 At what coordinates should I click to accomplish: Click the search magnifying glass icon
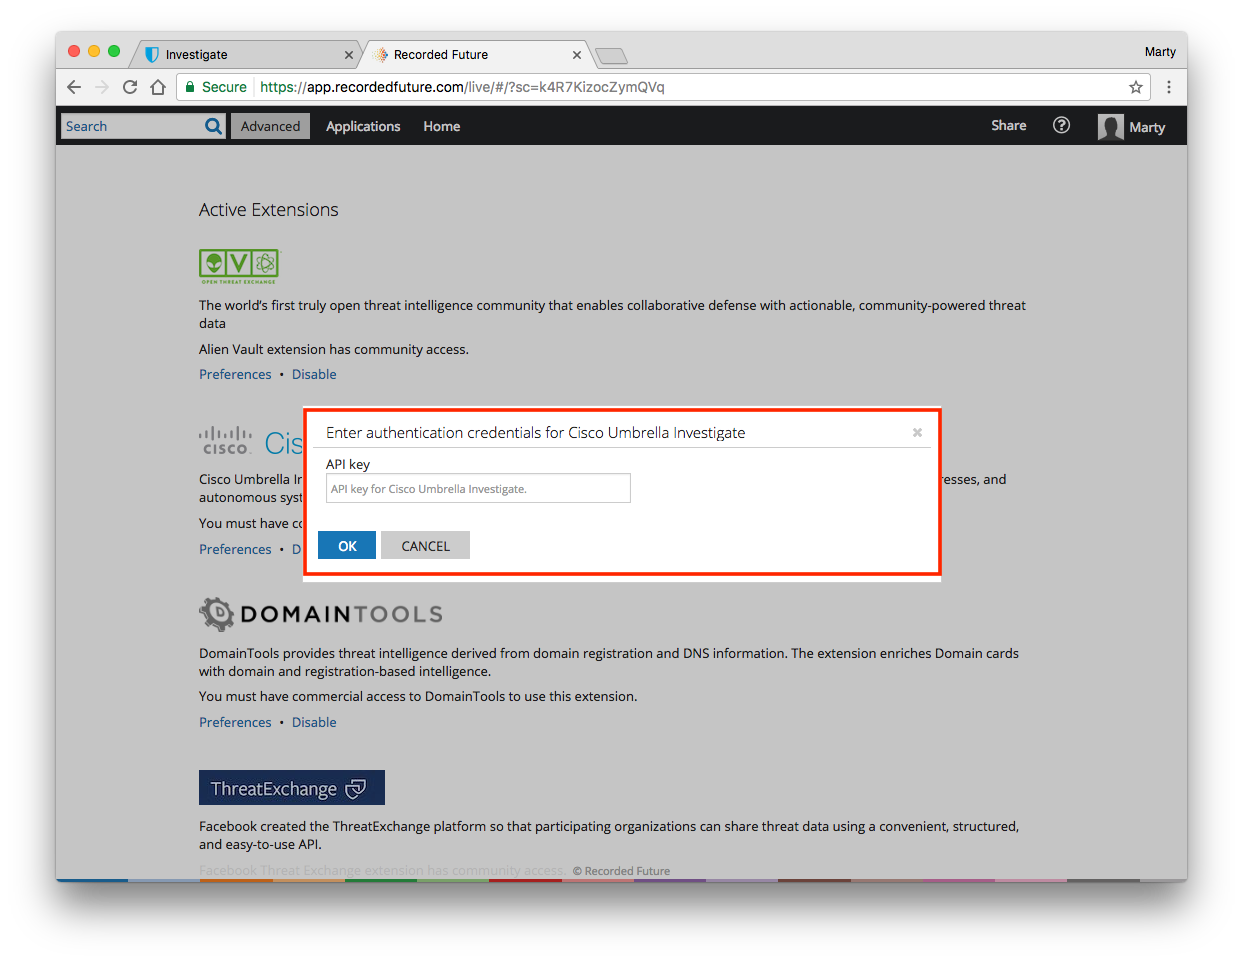tap(213, 126)
